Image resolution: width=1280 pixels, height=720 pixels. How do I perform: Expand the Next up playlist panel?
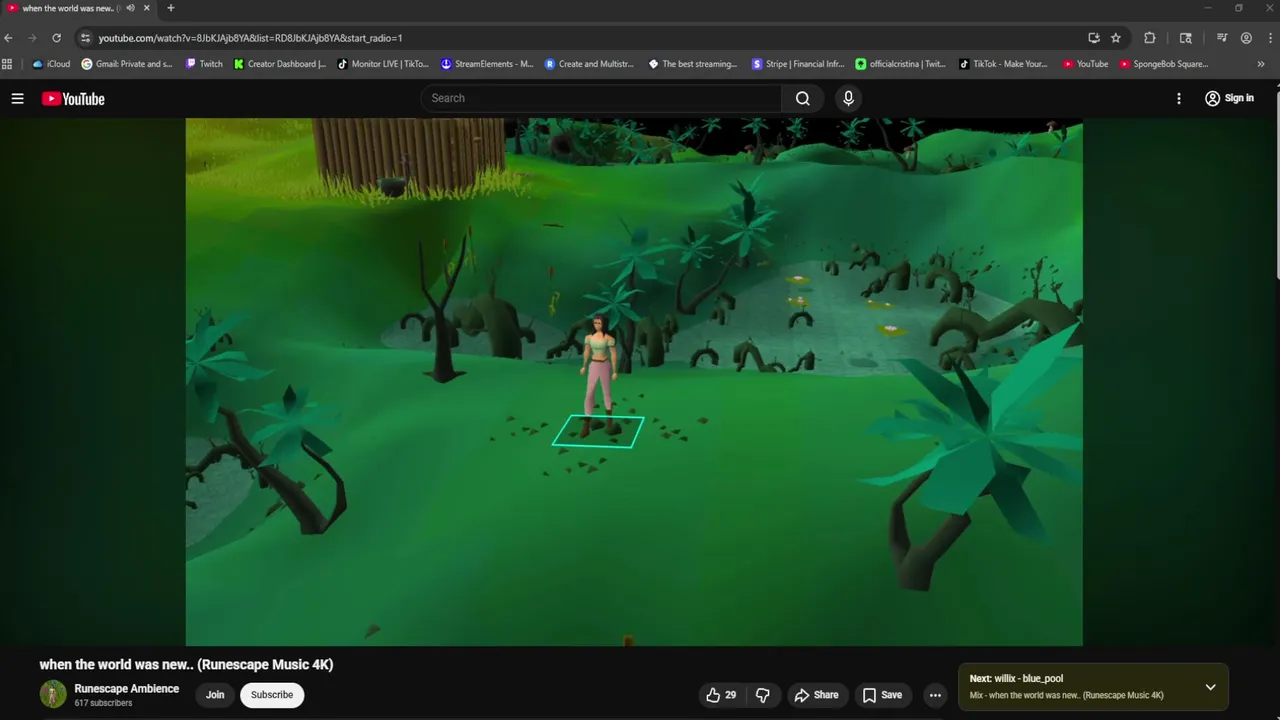[1210, 687]
